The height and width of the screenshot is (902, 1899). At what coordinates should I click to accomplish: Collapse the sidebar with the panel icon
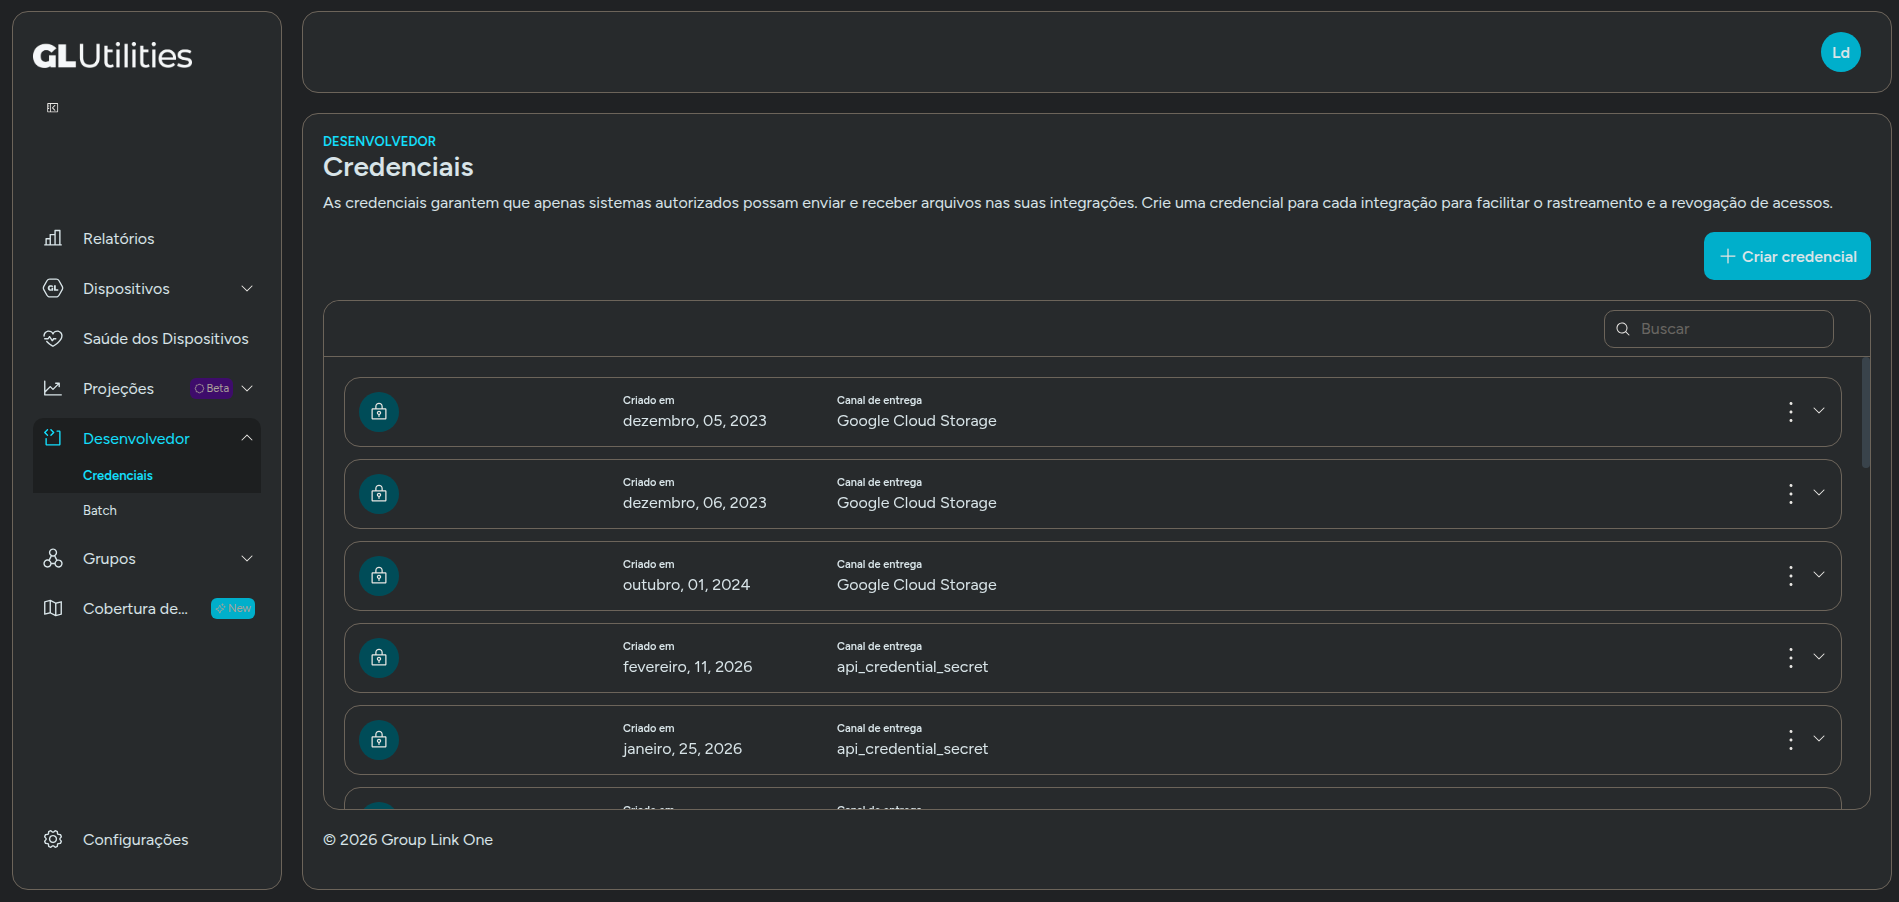pos(53,107)
